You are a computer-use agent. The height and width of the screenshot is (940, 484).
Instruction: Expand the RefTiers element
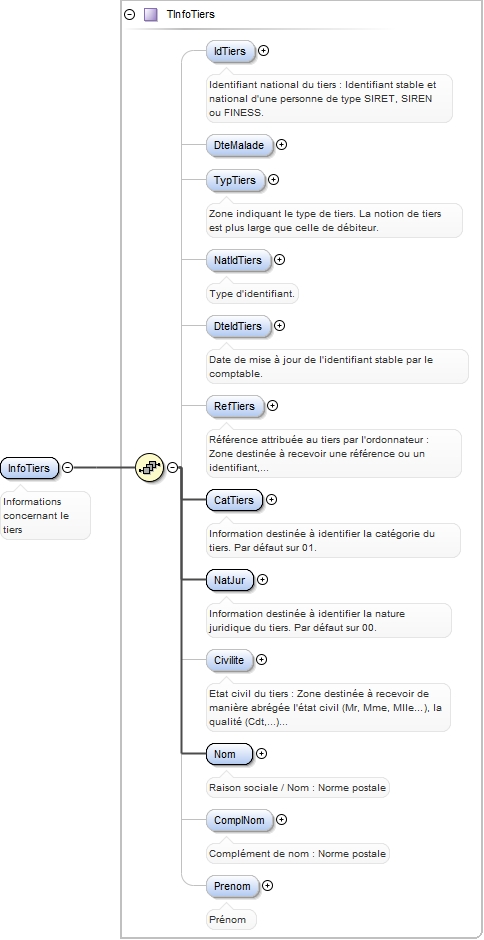point(272,405)
